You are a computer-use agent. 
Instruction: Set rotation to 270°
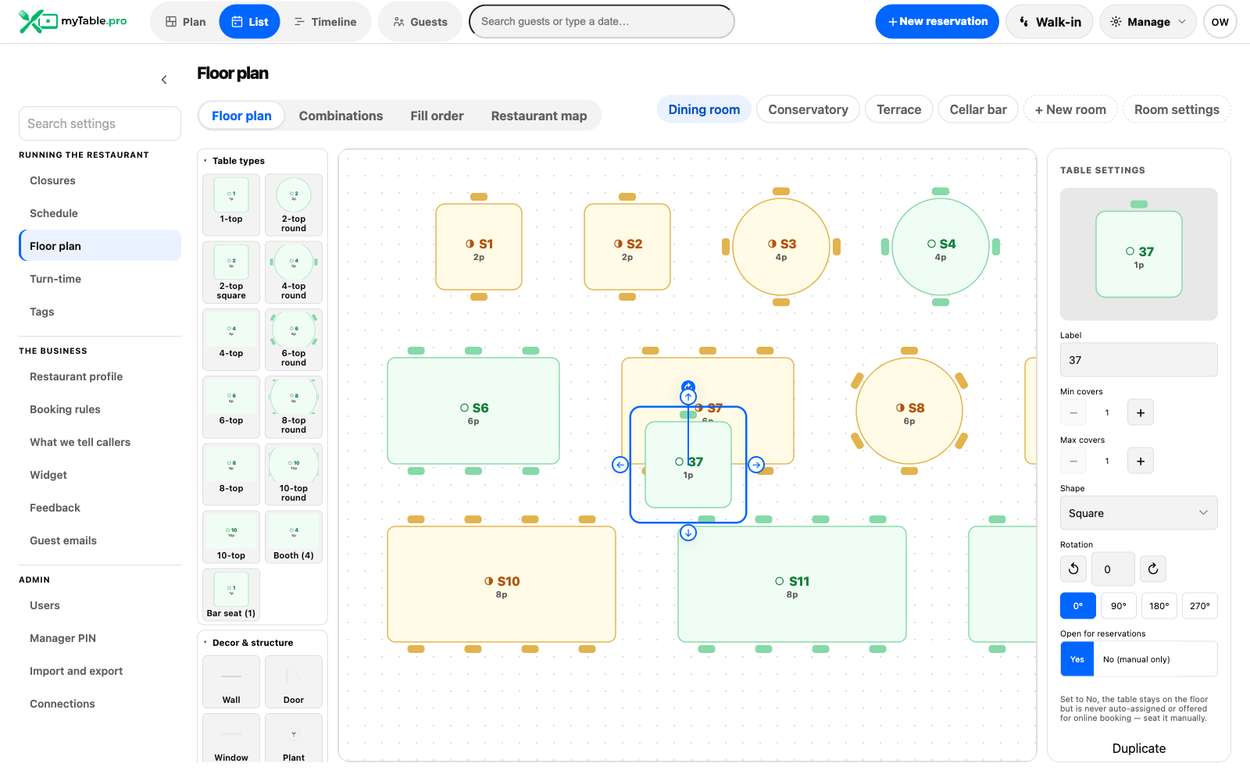click(x=1199, y=606)
